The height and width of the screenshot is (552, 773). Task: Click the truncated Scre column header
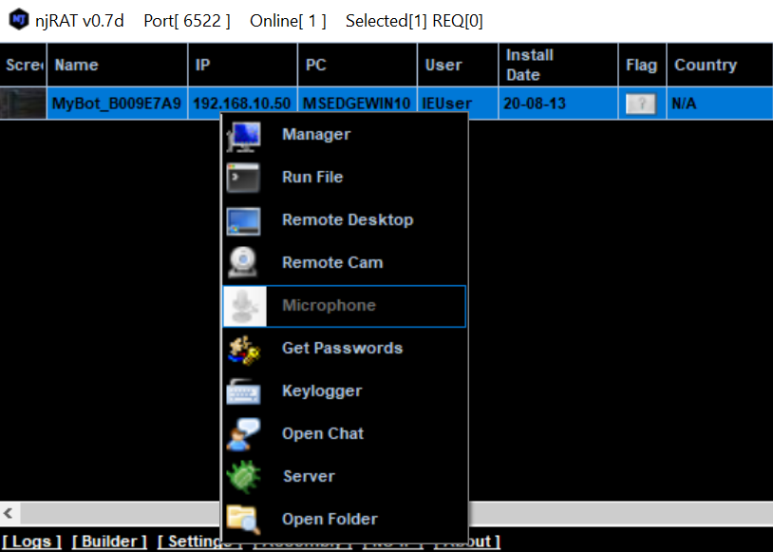(x=23, y=65)
